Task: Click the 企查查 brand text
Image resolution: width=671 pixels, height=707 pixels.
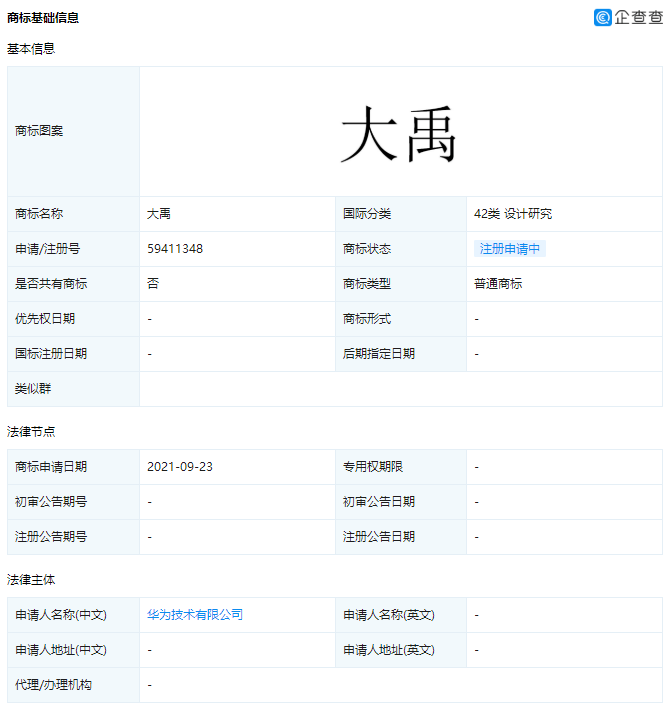Action: [x=639, y=18]
